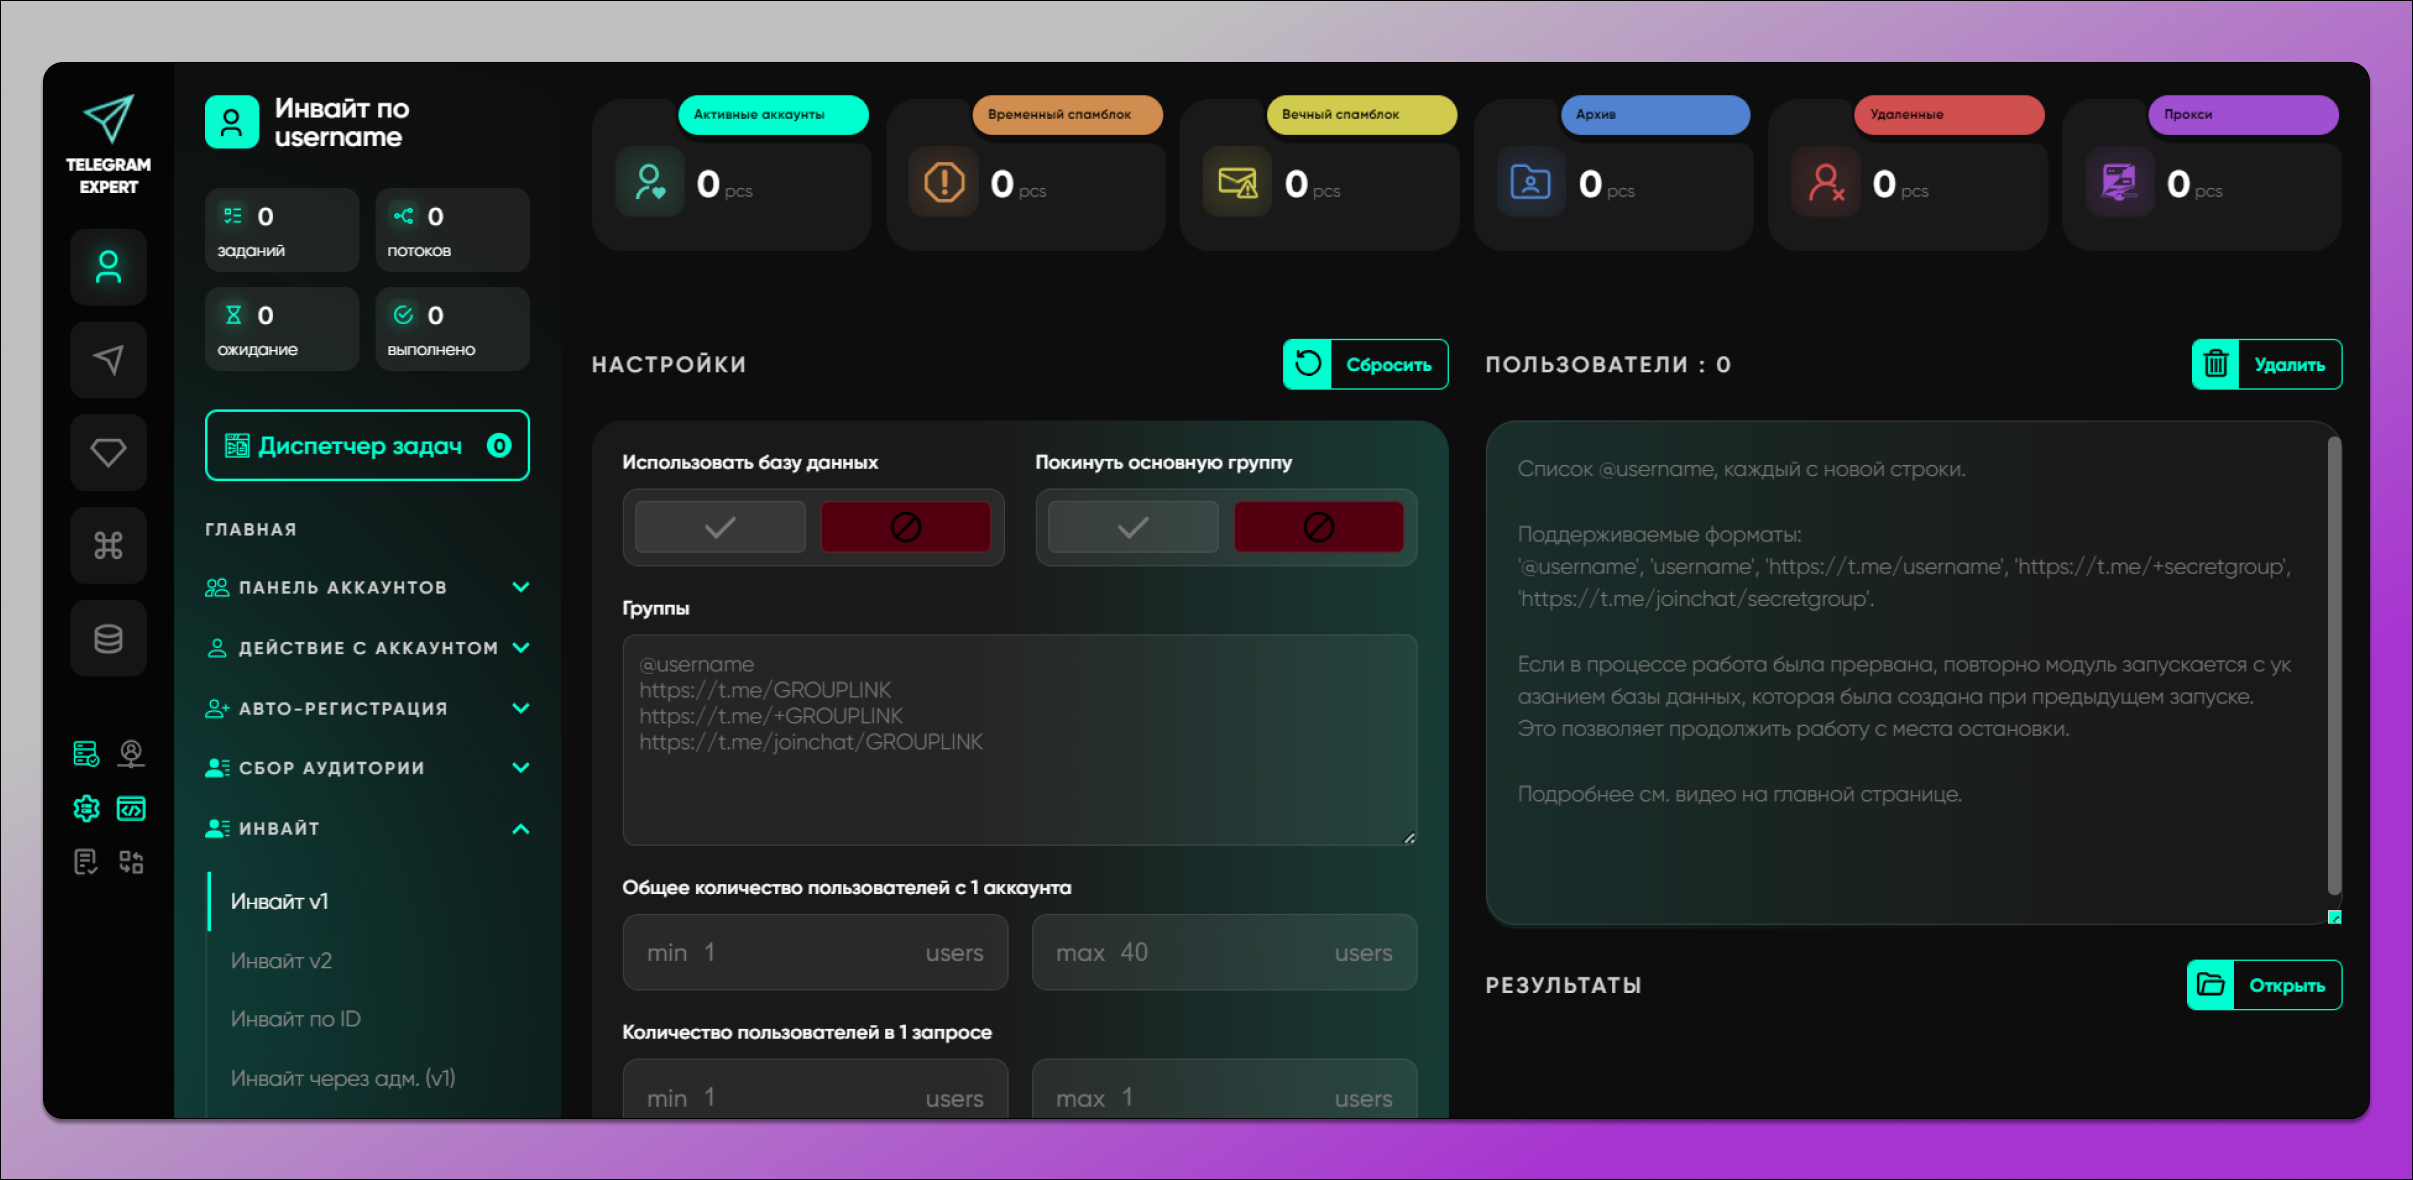
Task: Open the Telegram send tool in the sidebar
Action: [108, 359]
